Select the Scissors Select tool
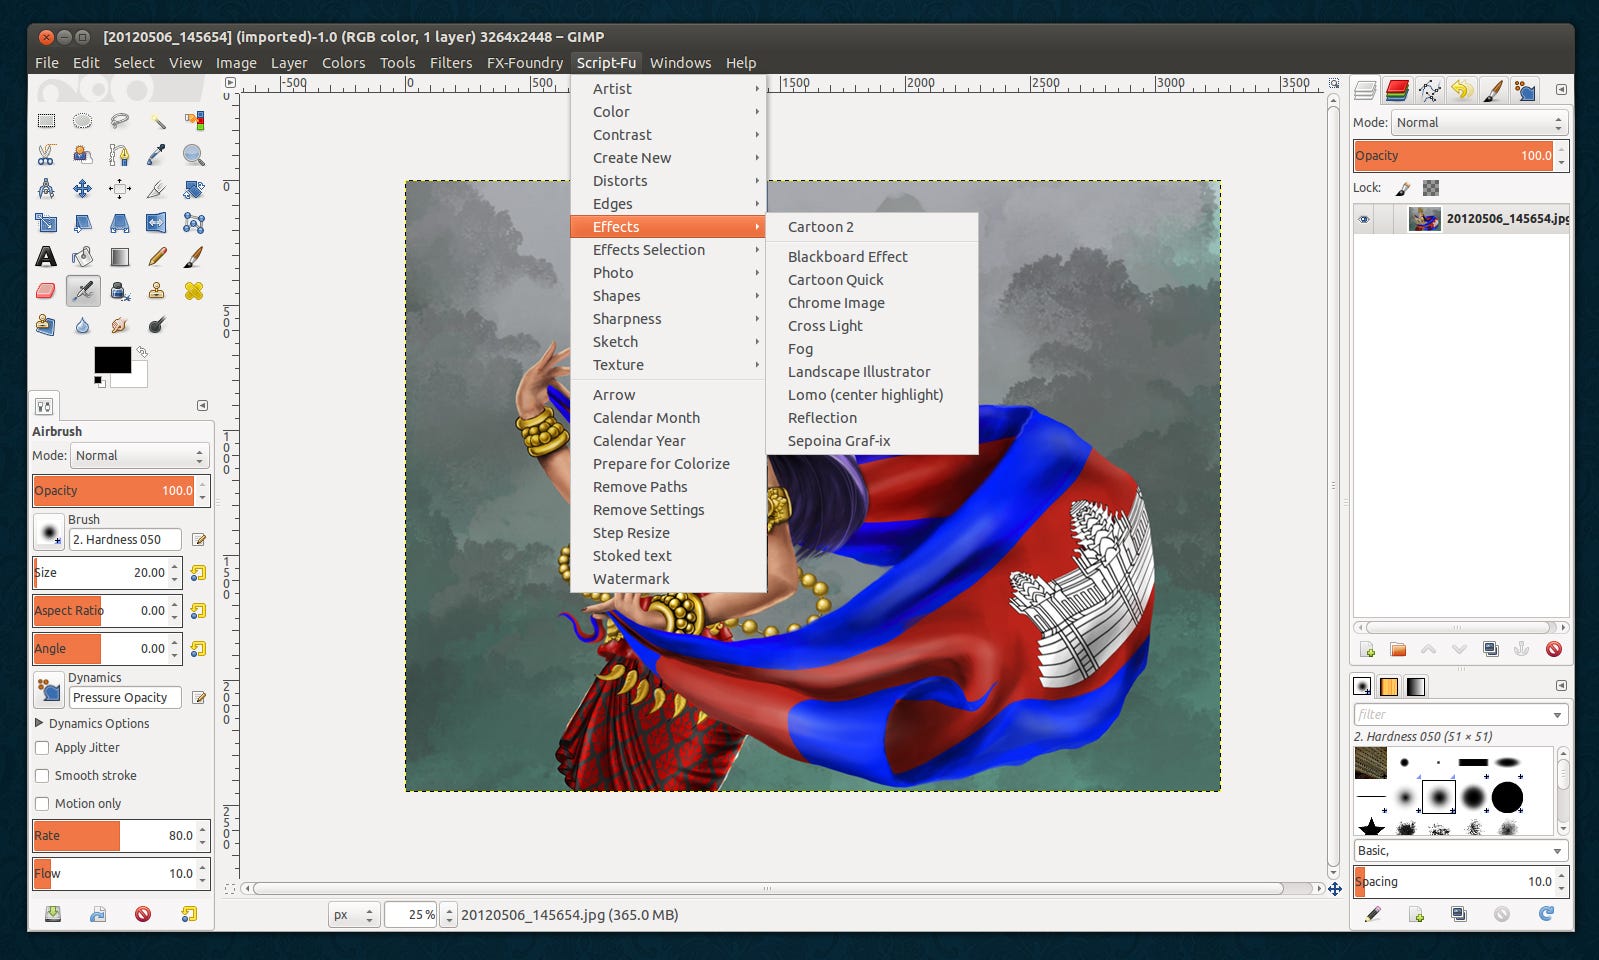 [x=46, y=155]
